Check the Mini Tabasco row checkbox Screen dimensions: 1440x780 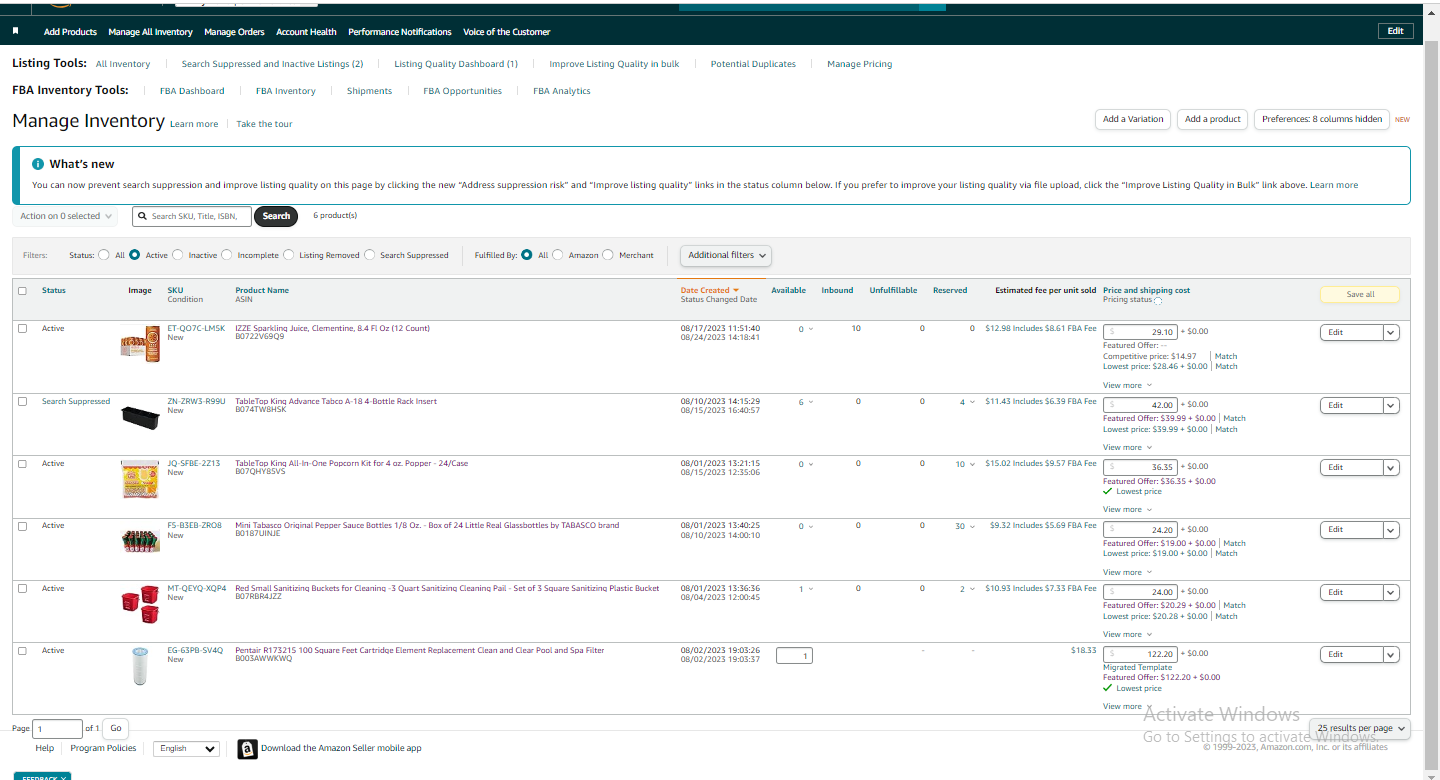[22, 526]
